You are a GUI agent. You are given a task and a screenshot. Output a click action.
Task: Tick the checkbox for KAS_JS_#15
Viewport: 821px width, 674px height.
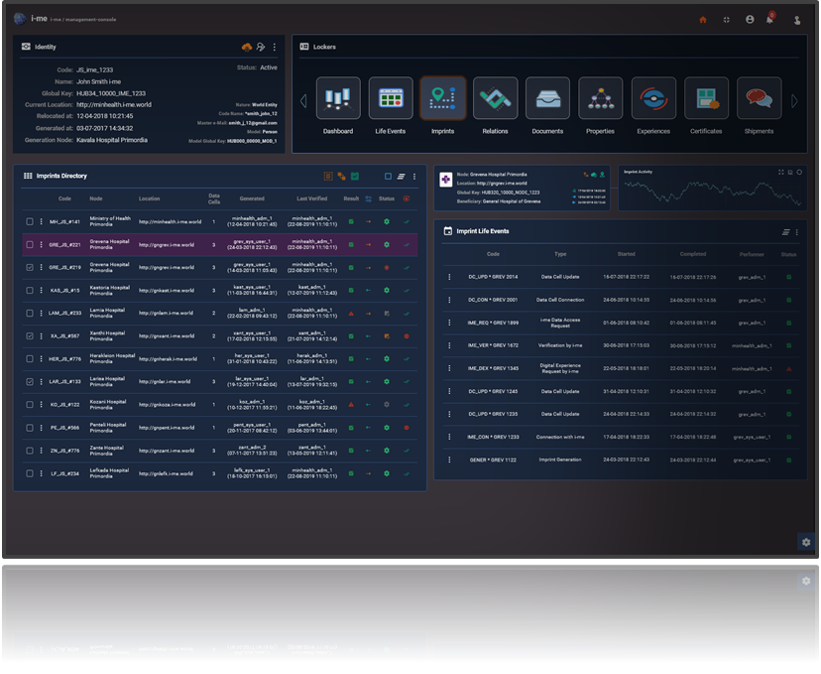click(x=30, y=290)
